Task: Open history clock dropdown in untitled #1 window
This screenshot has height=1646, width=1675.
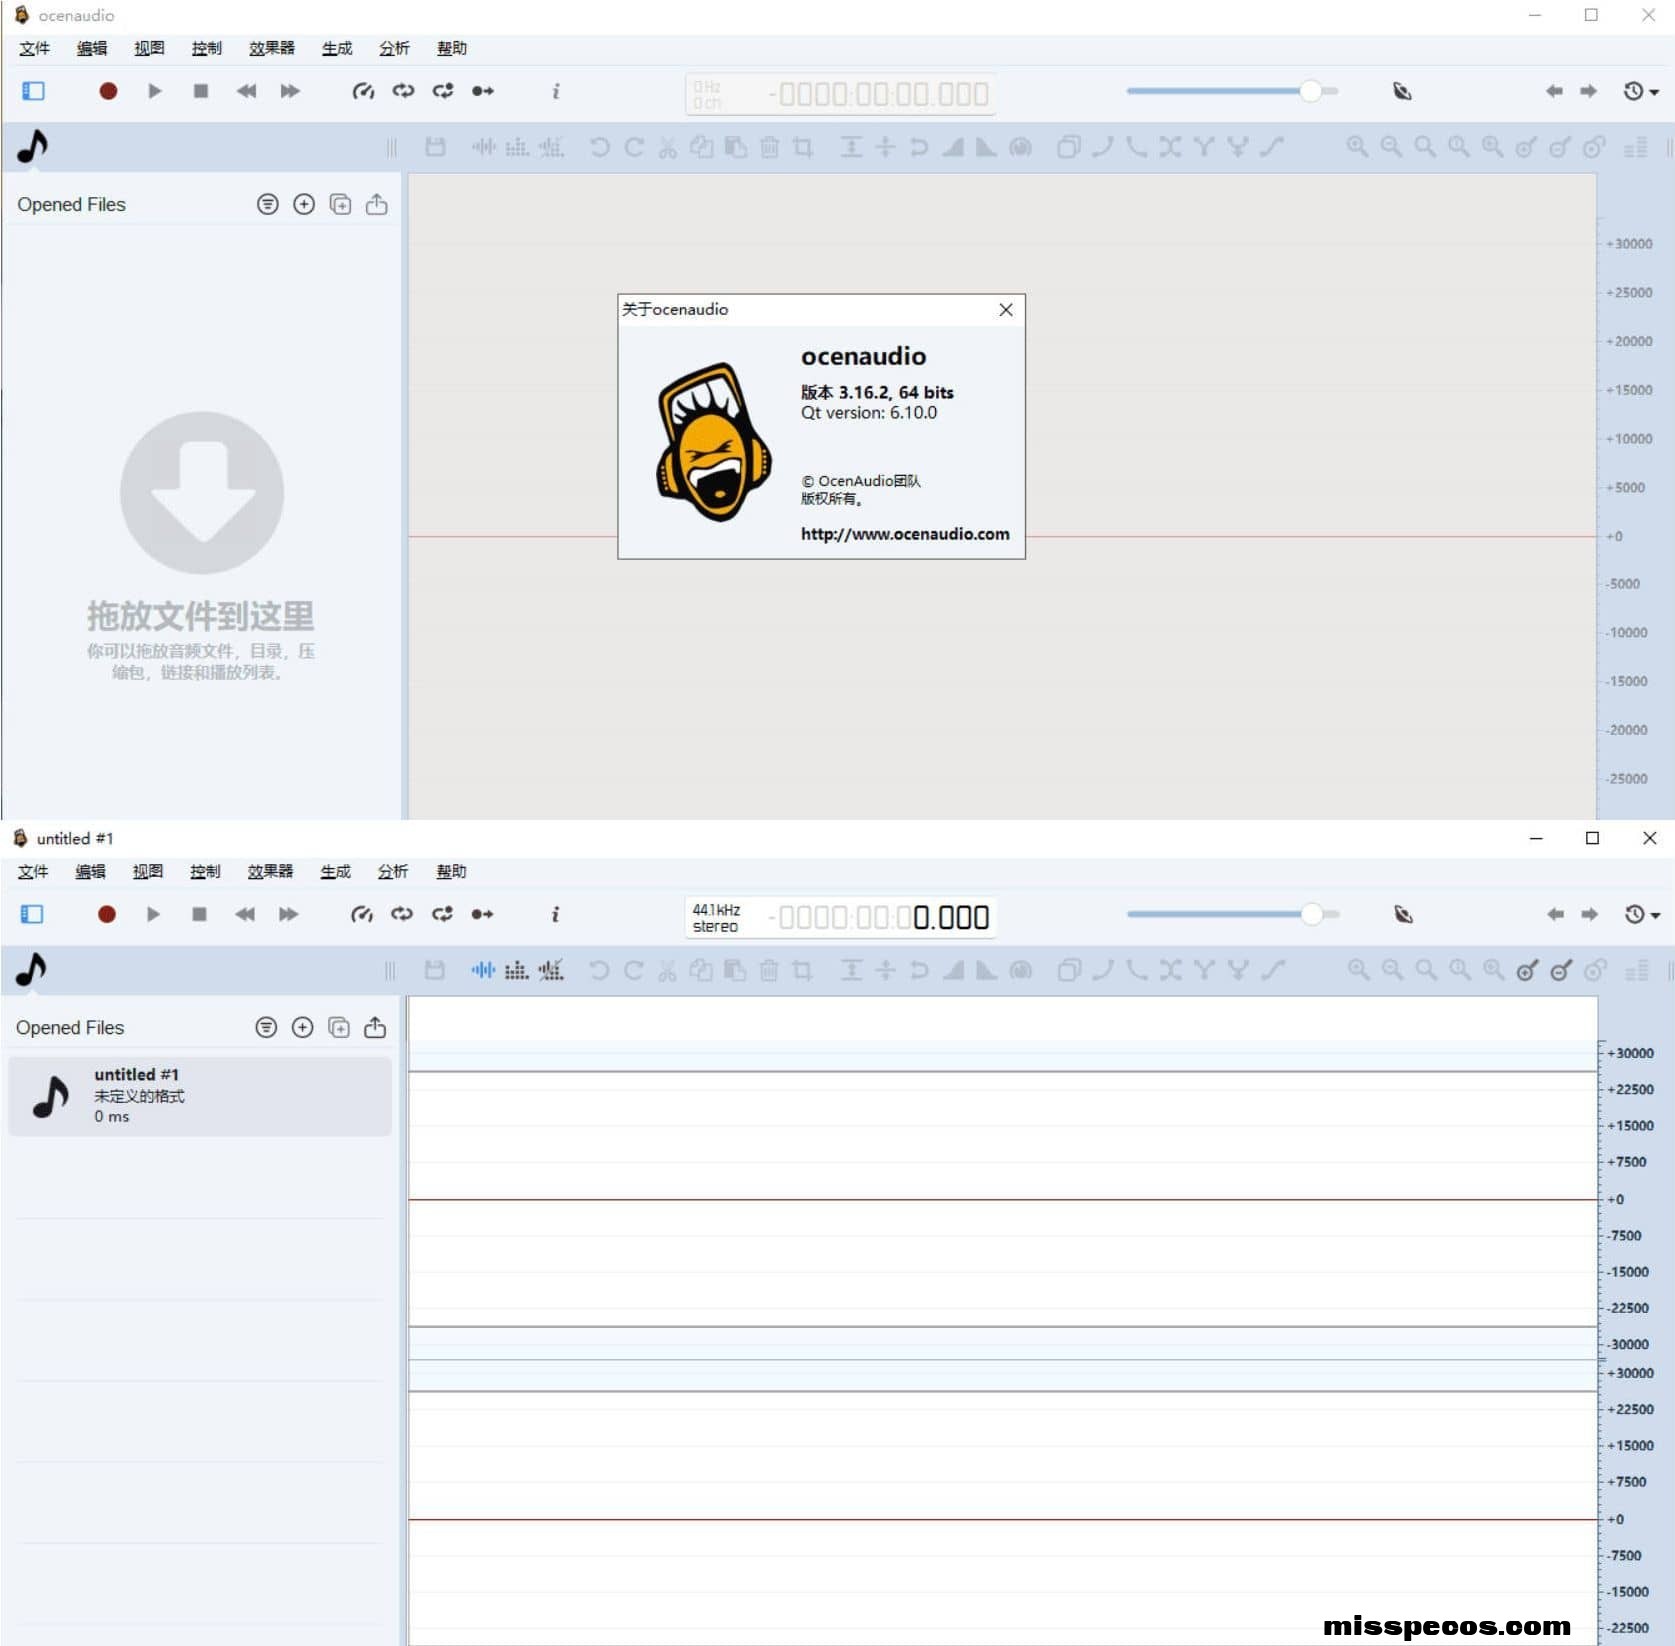Action: pyautogui.click(x=1641, y=914)
